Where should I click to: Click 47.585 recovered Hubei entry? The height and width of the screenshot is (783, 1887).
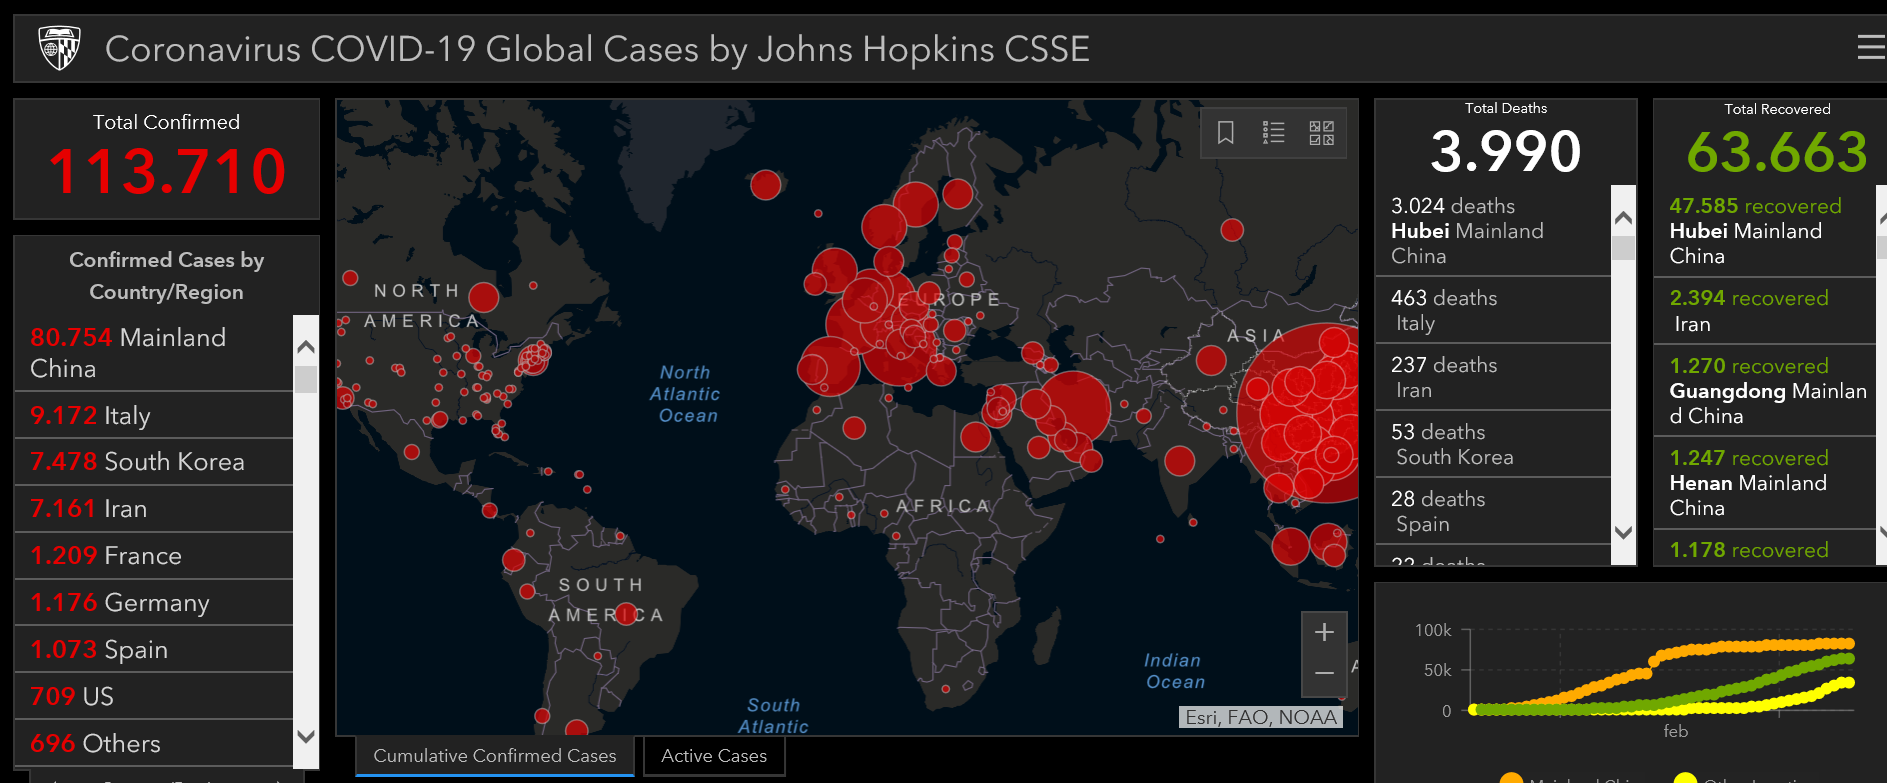1765,231
